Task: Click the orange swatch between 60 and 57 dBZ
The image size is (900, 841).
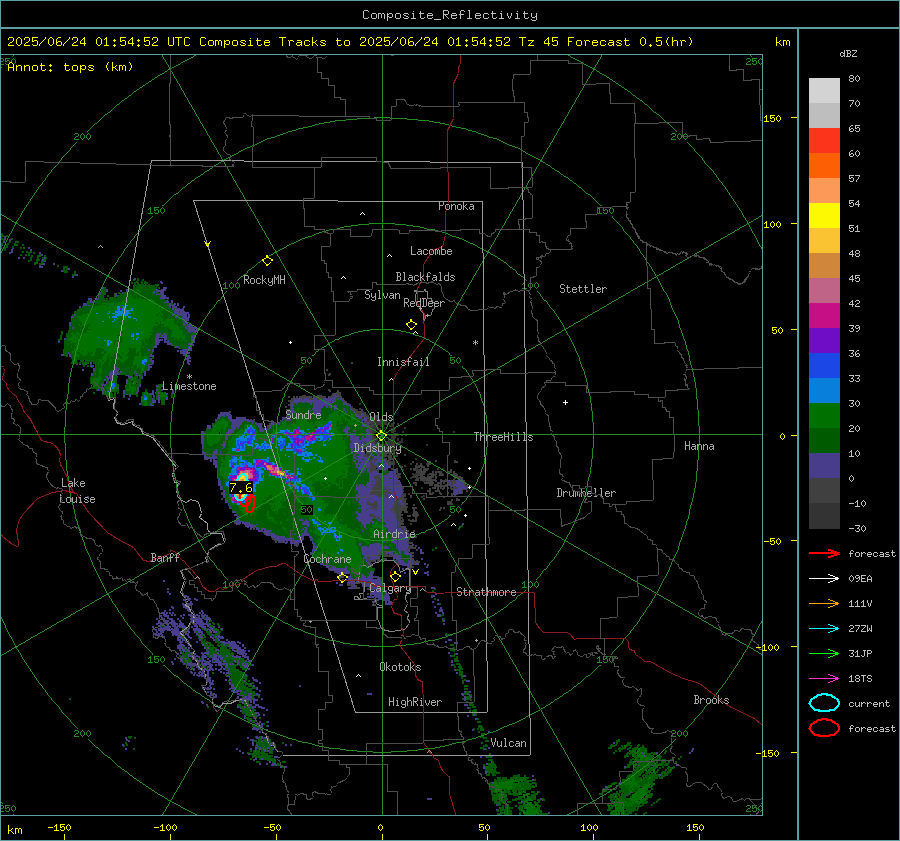Action: (824, 166)
